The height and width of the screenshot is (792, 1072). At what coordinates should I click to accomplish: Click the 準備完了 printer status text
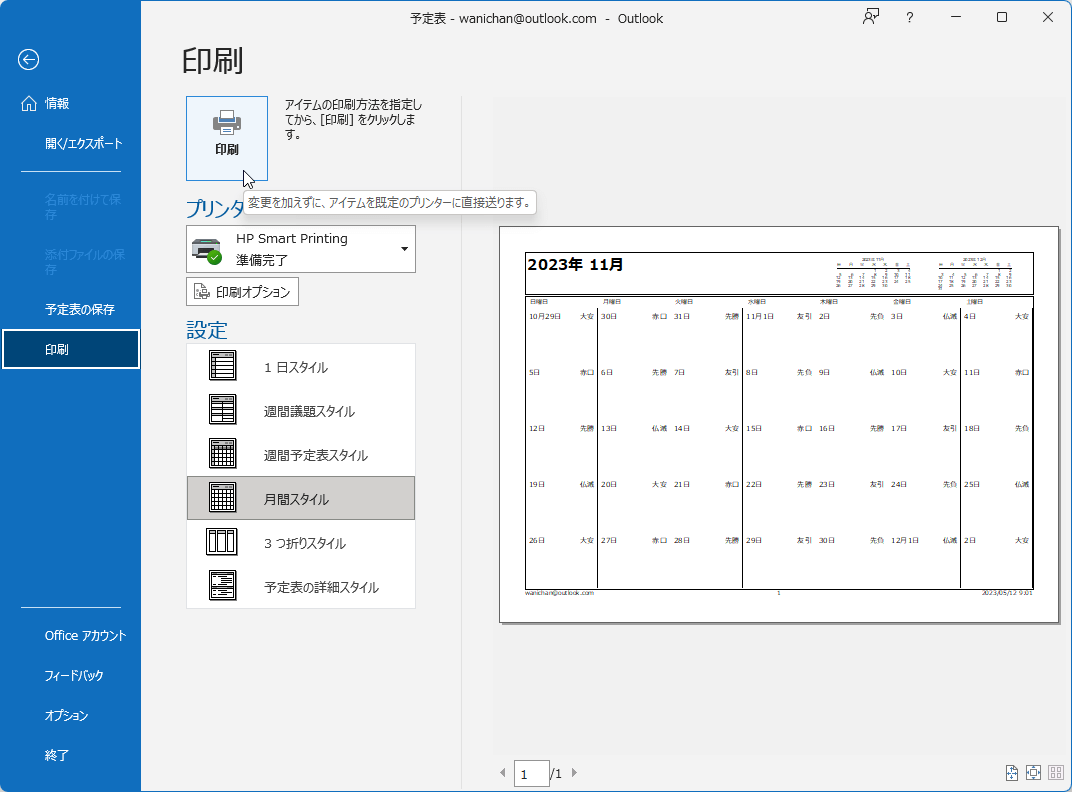(x=262, y=261)
